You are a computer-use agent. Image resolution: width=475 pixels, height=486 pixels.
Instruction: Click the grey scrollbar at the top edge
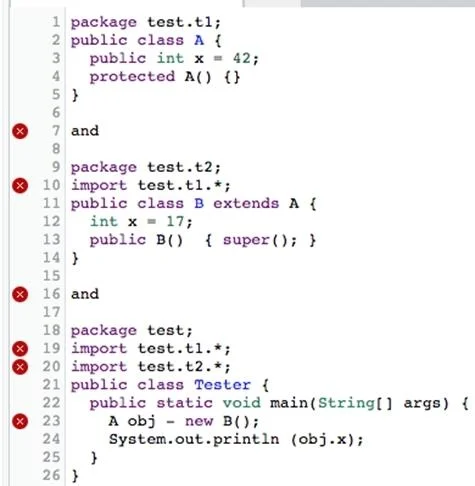click(388, 3)
